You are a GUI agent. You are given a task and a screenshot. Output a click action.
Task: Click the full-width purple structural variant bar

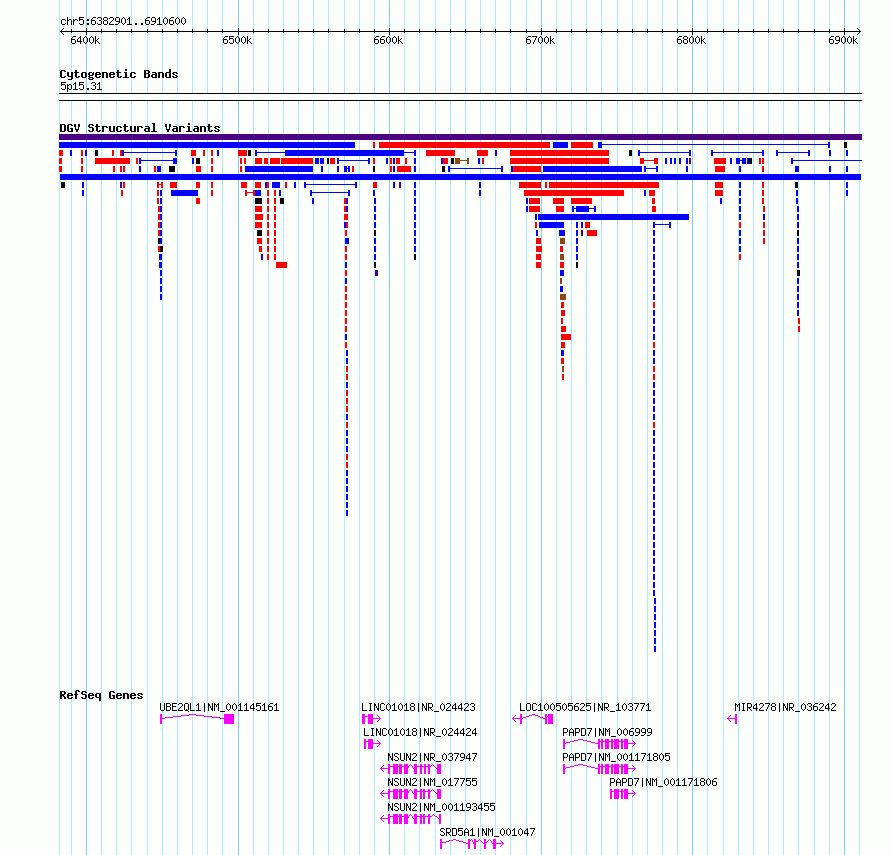pos(460,137)
